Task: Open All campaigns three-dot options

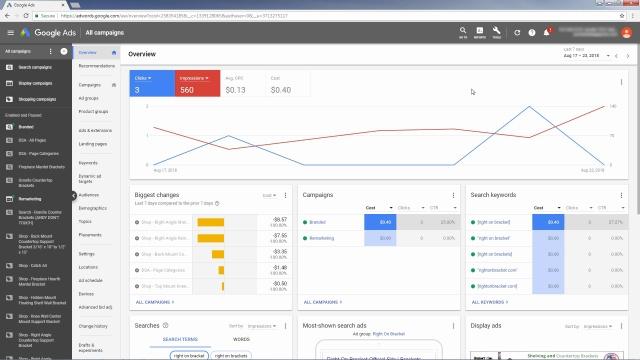Action: [x=50, y=51]
